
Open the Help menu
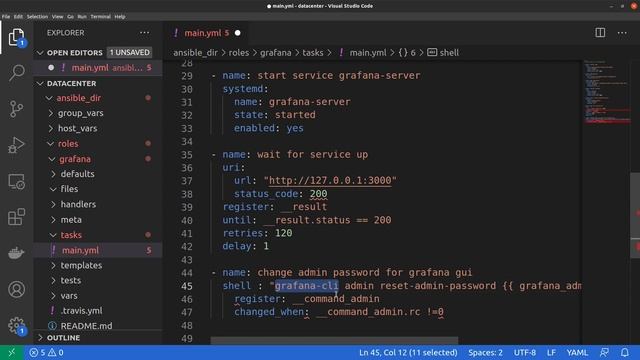click(120, 17)
